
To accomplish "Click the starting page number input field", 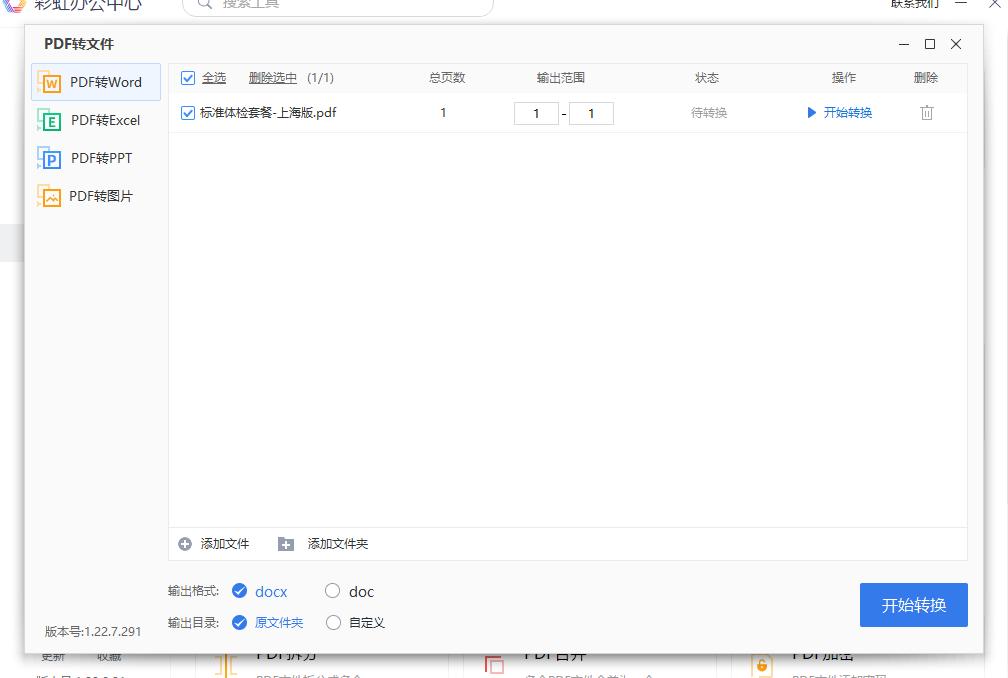I will 537,113.
